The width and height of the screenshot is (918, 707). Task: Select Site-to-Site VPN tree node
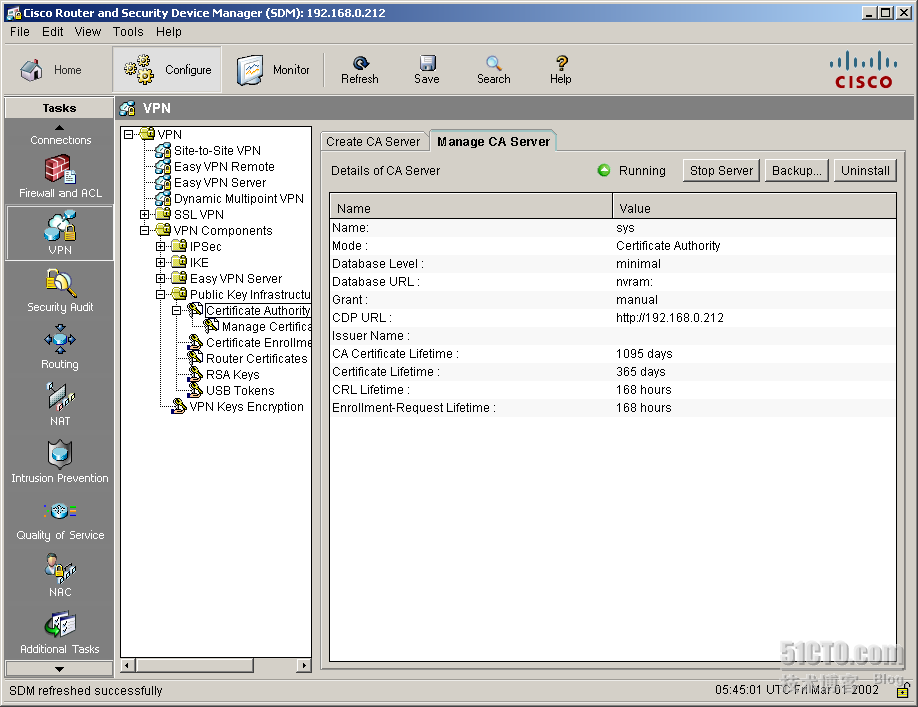point(217,150)
